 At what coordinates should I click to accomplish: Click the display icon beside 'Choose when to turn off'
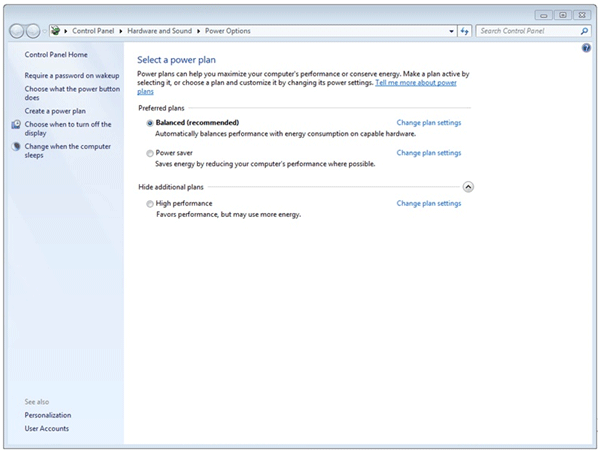(x=16, y=124)
